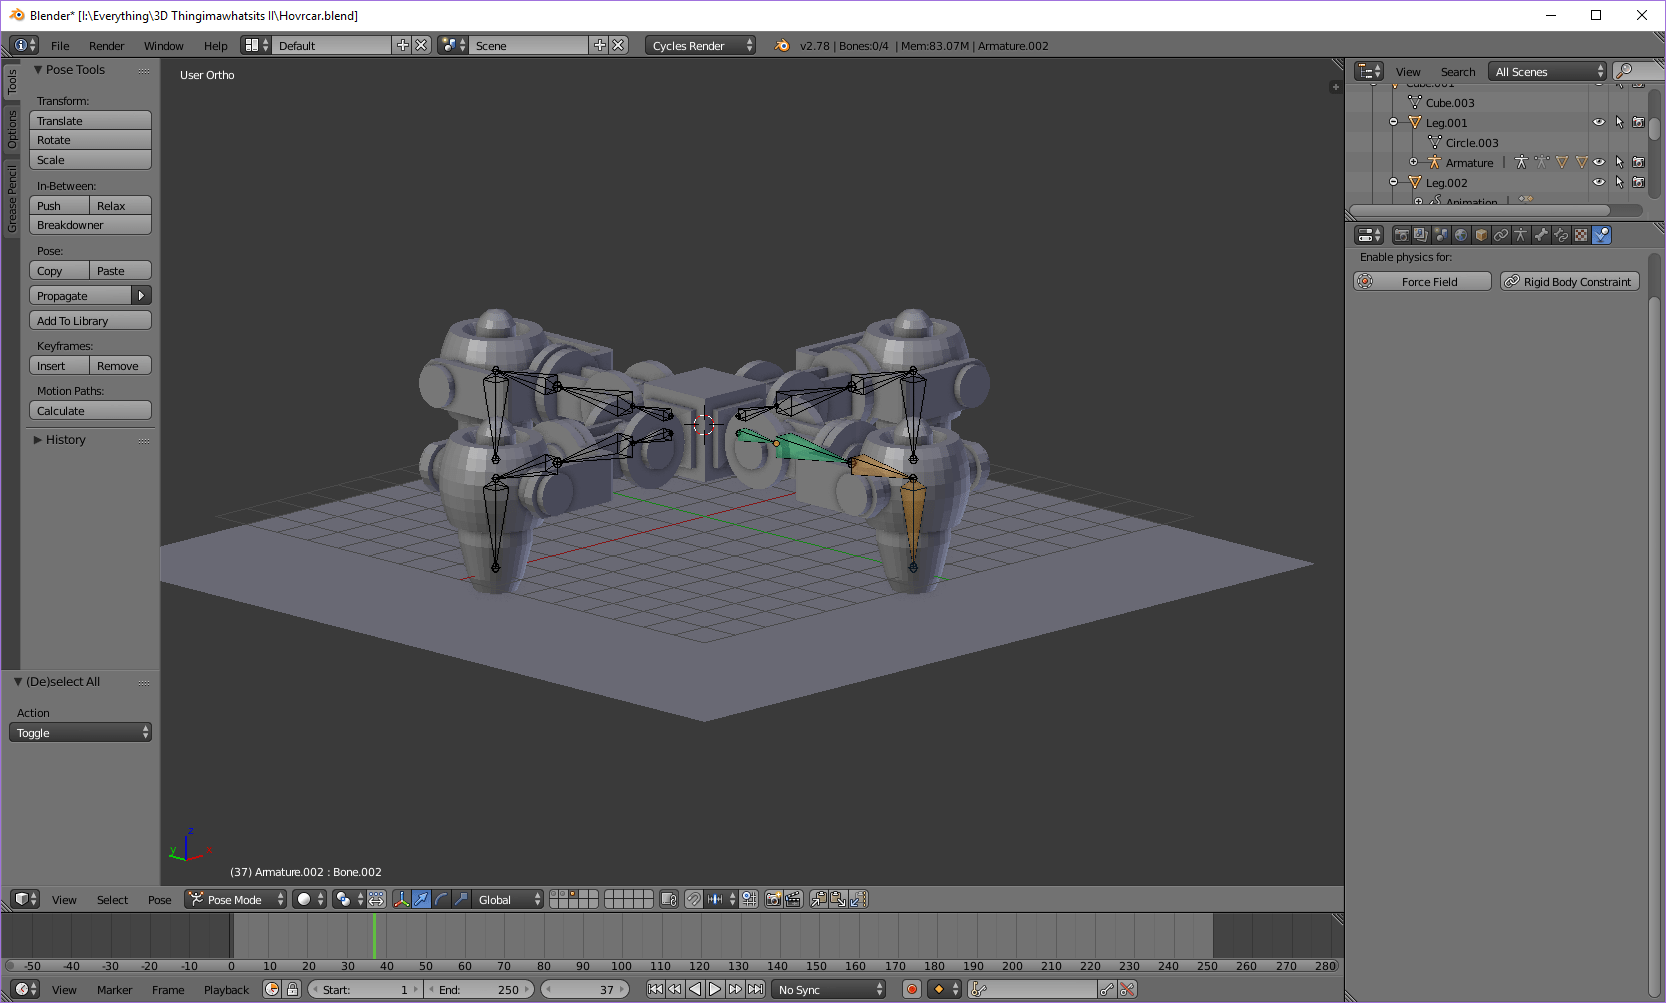
Task: Select the Object Constraints tab (chain link icon)
Action: (1501, 234)
